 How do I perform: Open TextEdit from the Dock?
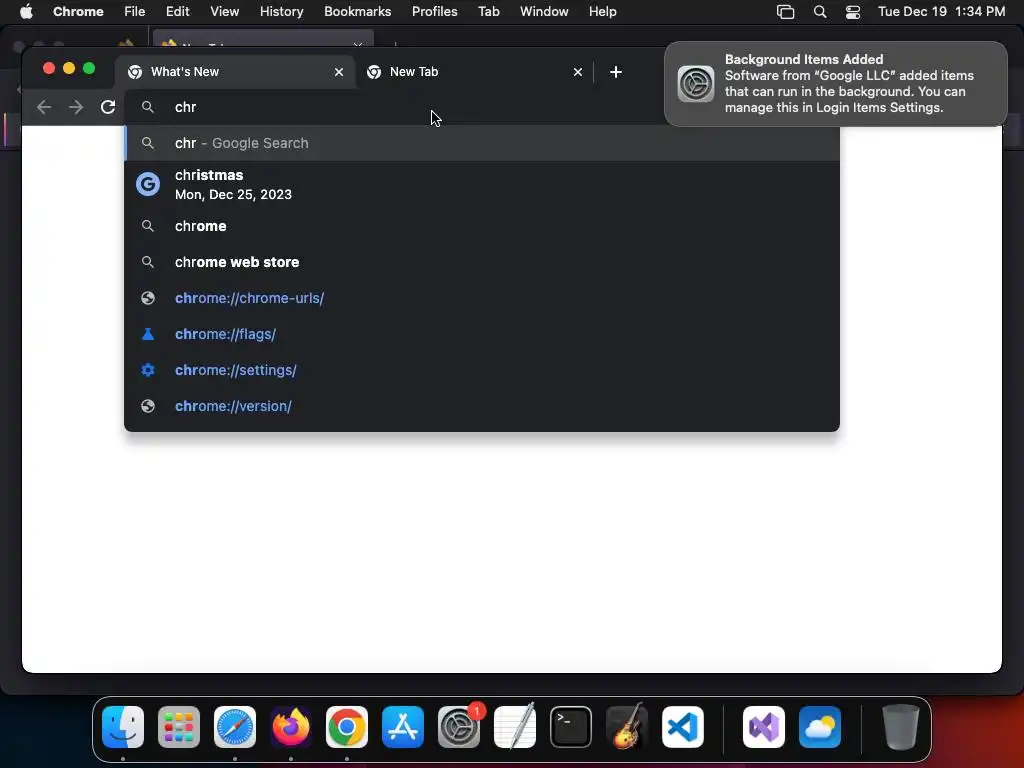(x=515, y=727)
